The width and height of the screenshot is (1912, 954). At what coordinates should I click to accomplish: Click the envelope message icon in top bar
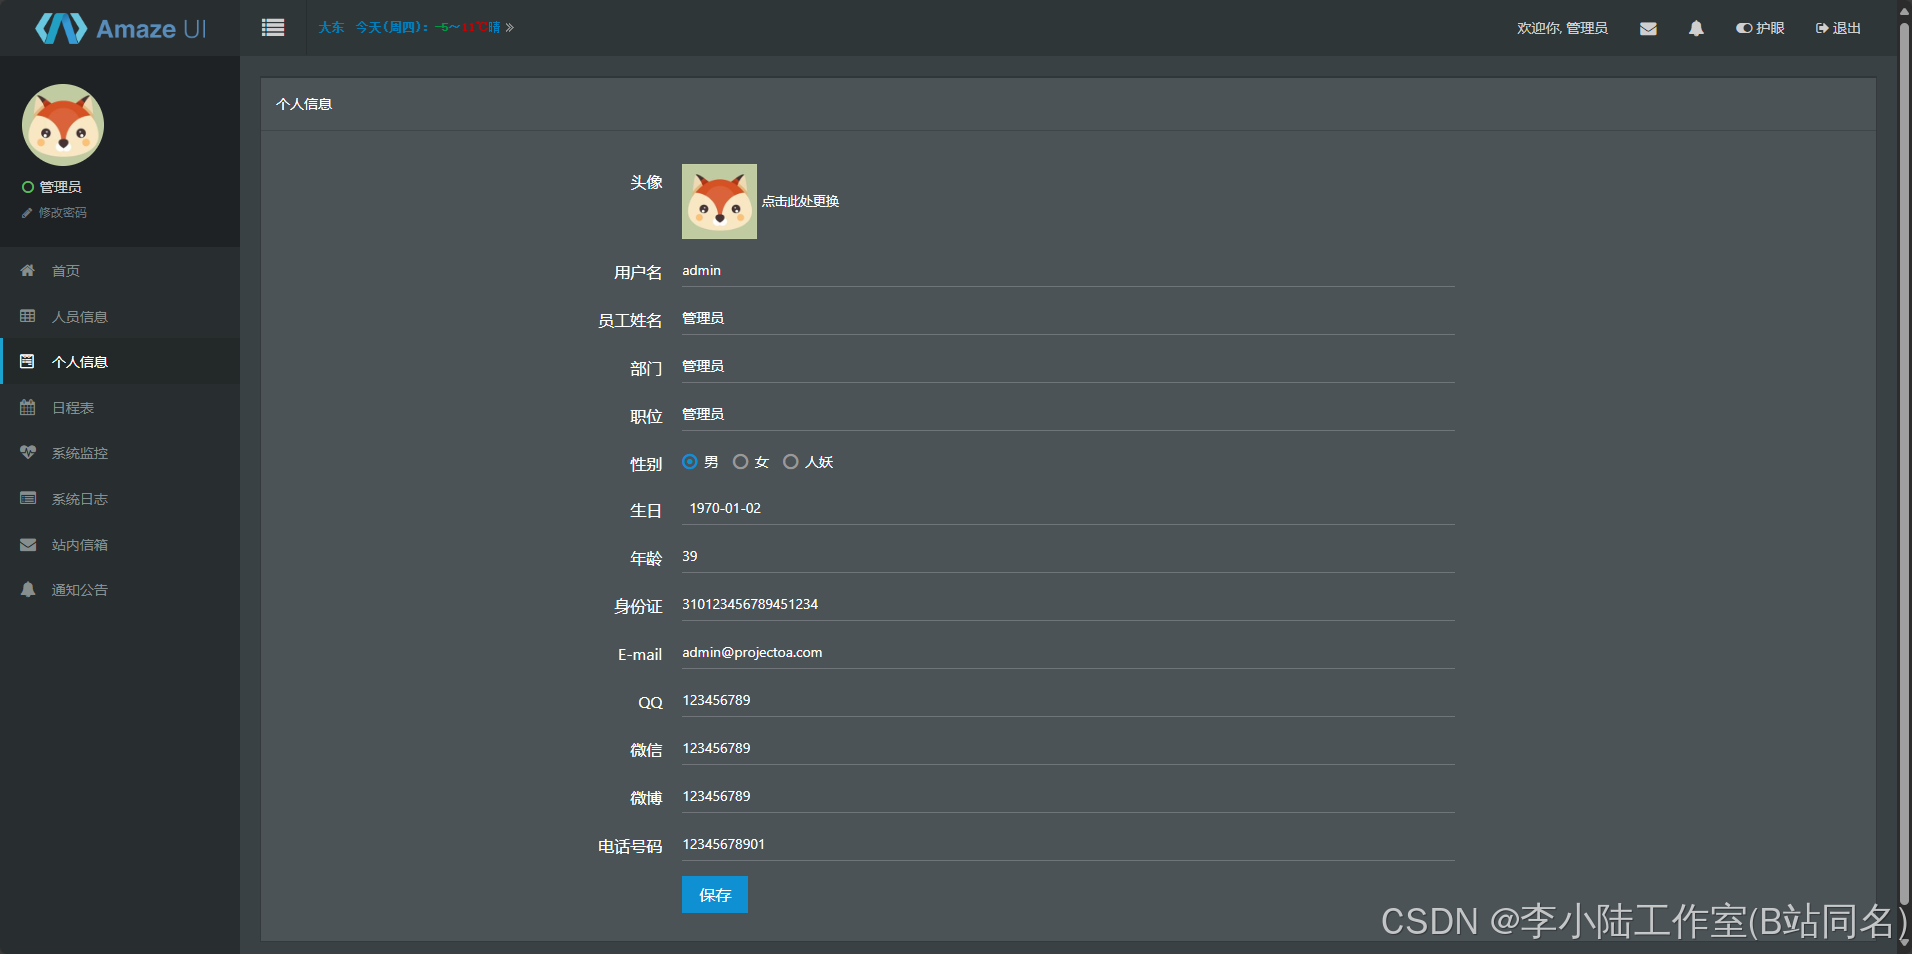(x=1648, y=28)
